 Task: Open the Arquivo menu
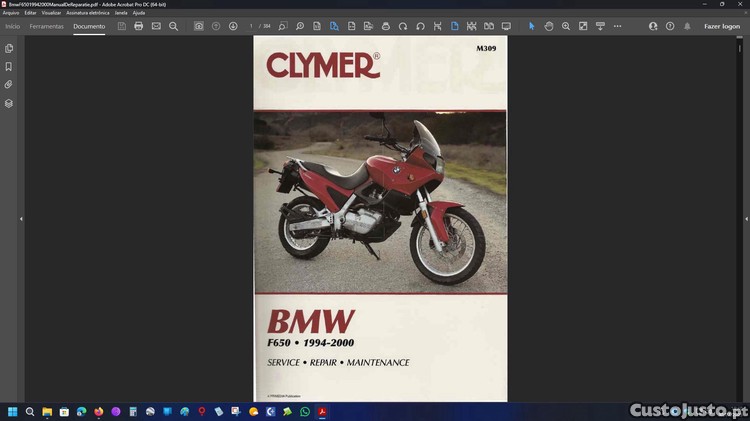click(x=11, y=13)
